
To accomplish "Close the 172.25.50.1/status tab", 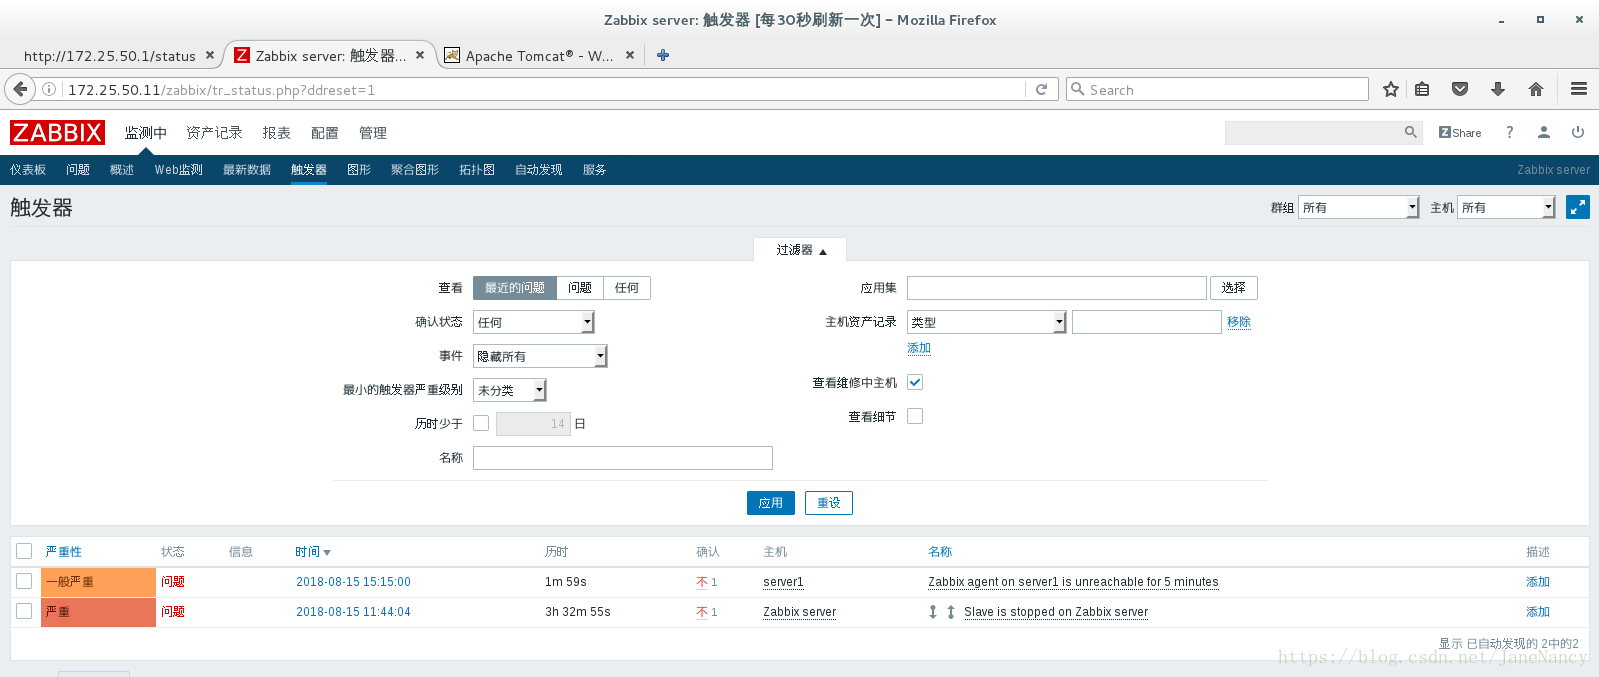I will point(210,55).
